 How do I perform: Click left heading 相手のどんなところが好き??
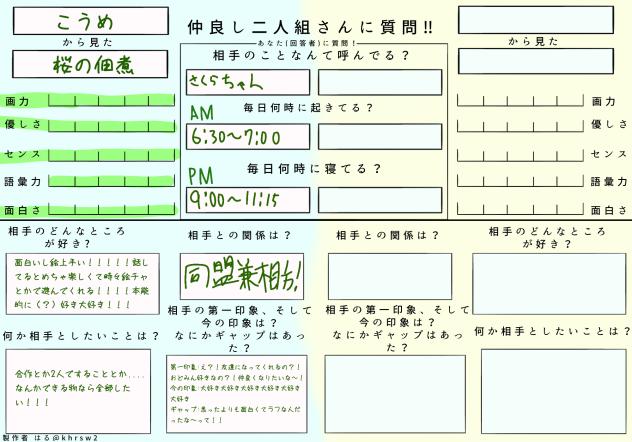tap(67, 237)
